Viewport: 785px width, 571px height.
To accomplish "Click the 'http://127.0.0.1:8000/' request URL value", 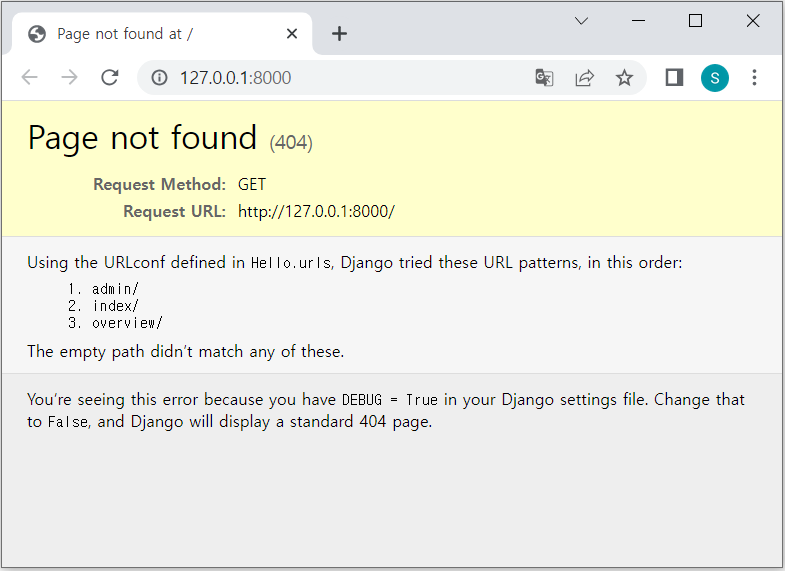I will pyautogui.click(x=316, y=211).
